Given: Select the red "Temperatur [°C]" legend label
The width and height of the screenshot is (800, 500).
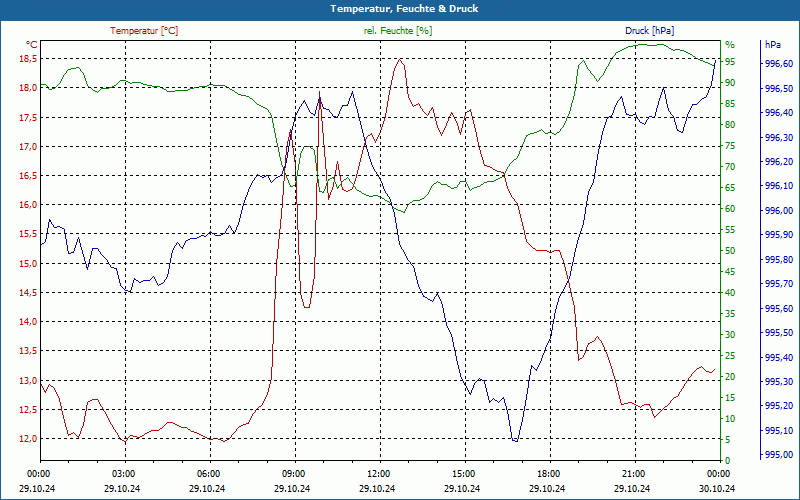Looking at the screenshot, I should coord(144,31).
